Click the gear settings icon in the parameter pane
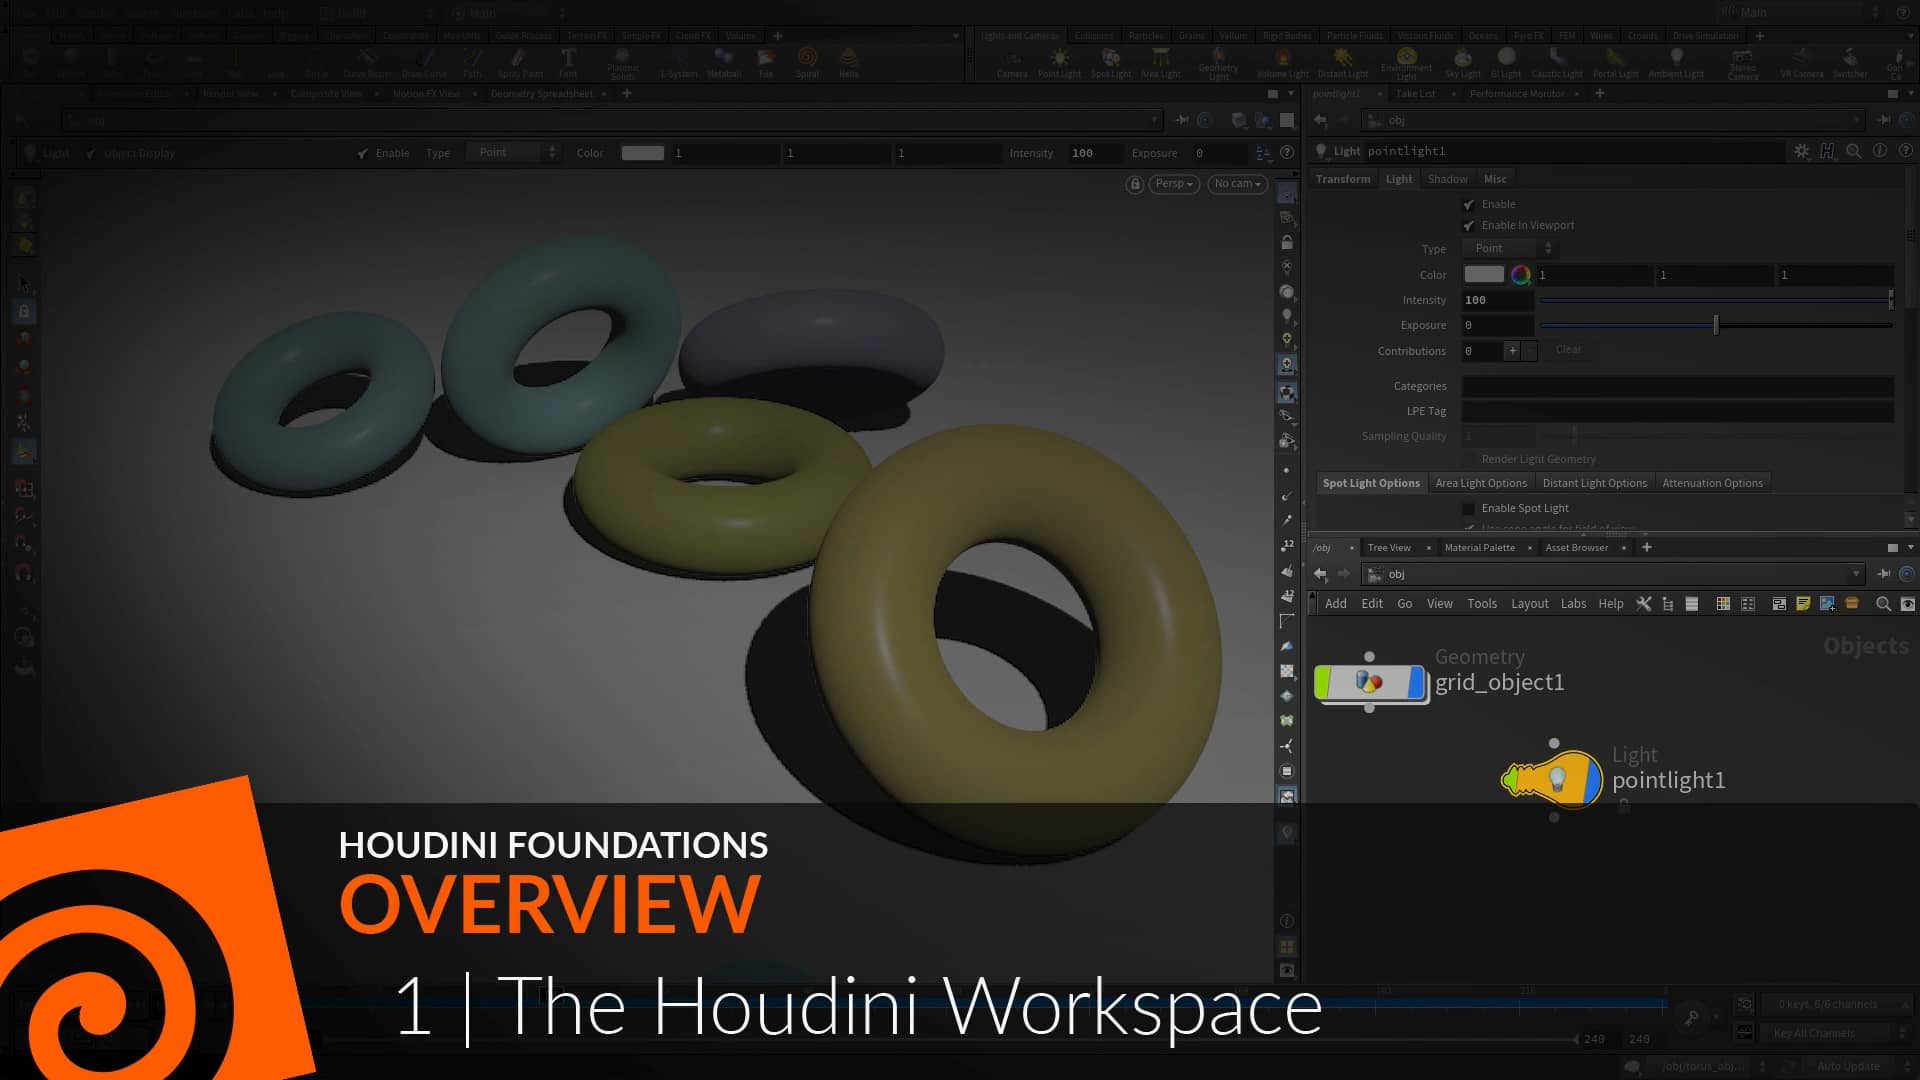Screen dimensions: 1920x1080 pos(1802,151)
